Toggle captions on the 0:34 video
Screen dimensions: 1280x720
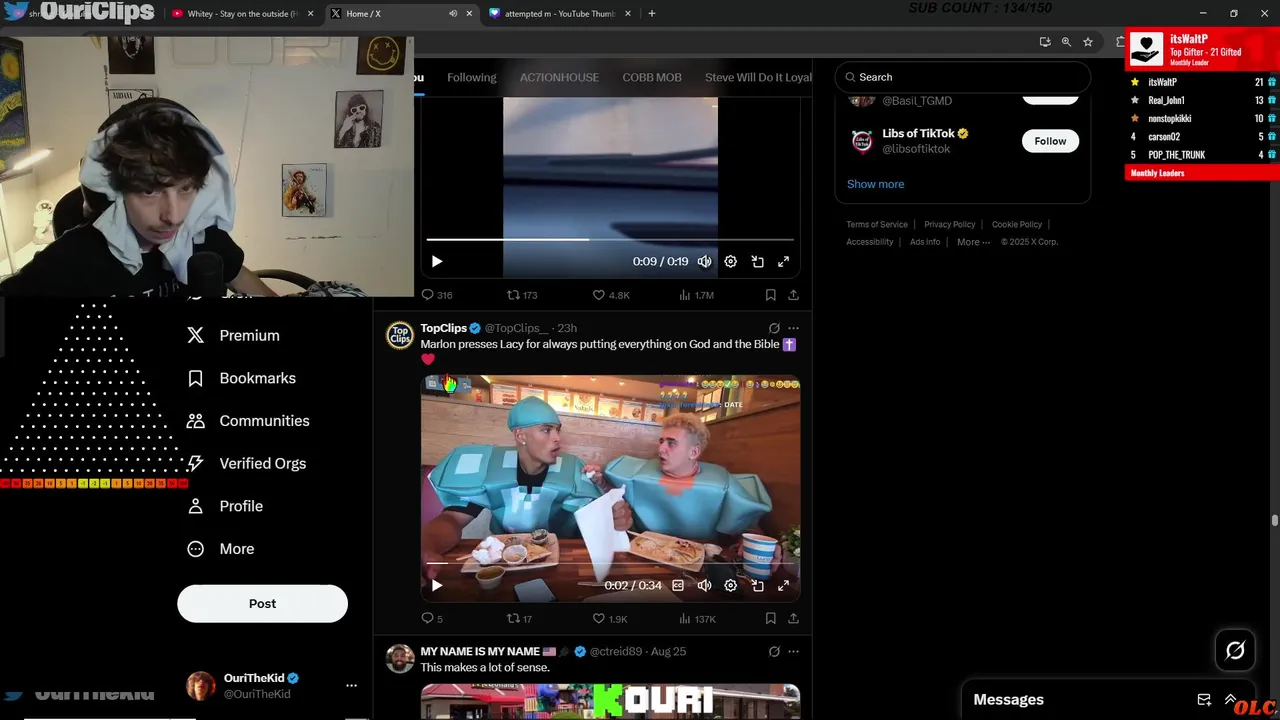pyautogui.click(x=678, y=585)
